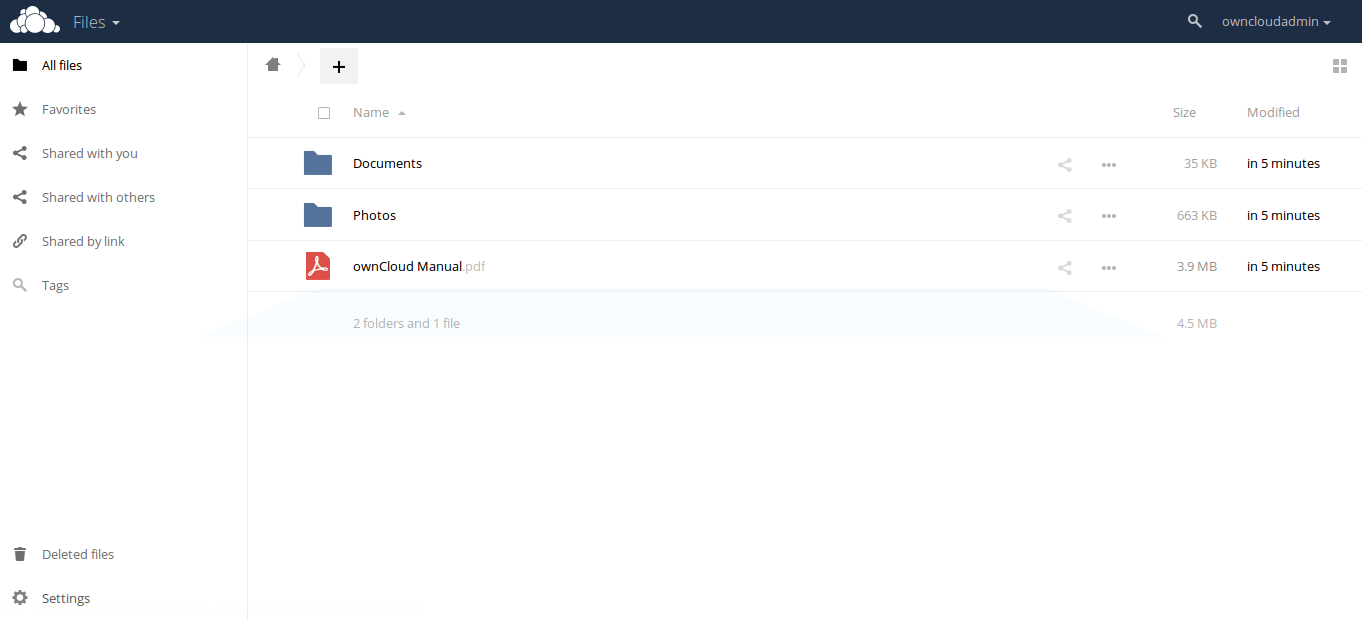
Task: Click modified time of ownCloud Manual row
Action: click(1283, 267)
